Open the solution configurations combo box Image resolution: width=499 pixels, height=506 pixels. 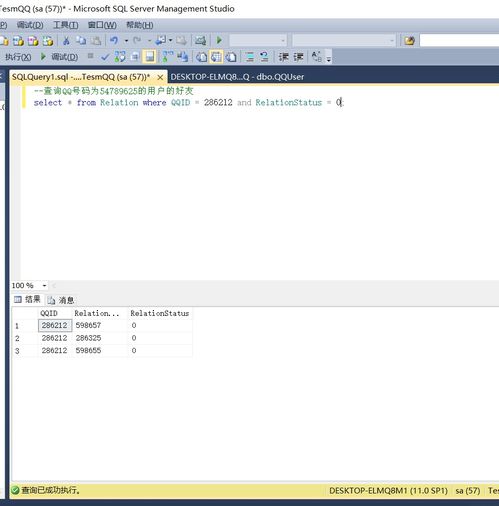[x=258, y=41]
